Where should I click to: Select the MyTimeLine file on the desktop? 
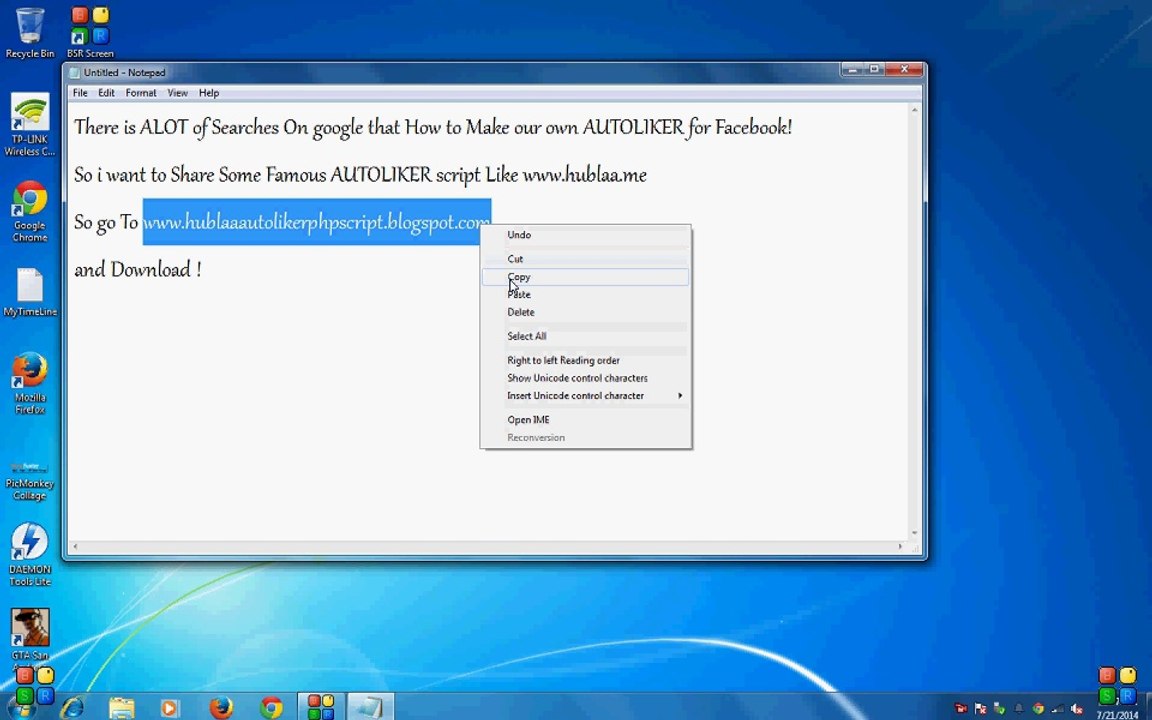[29, 292]
